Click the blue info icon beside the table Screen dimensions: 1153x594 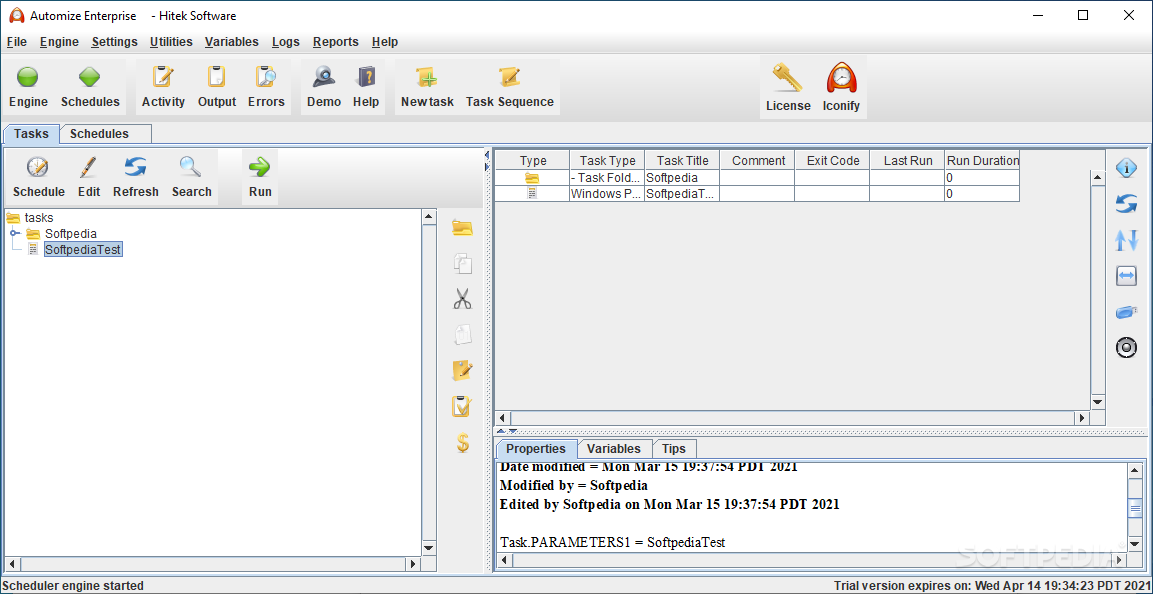point(1127,168)
